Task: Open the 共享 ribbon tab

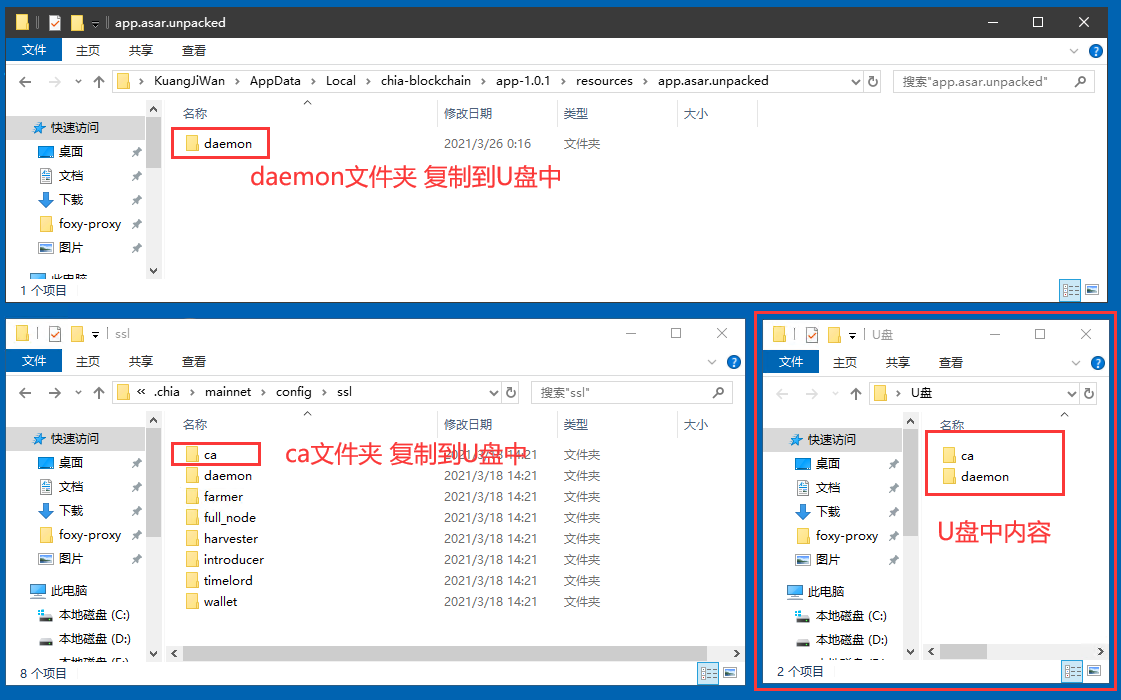Action: (x=140, y=50)
